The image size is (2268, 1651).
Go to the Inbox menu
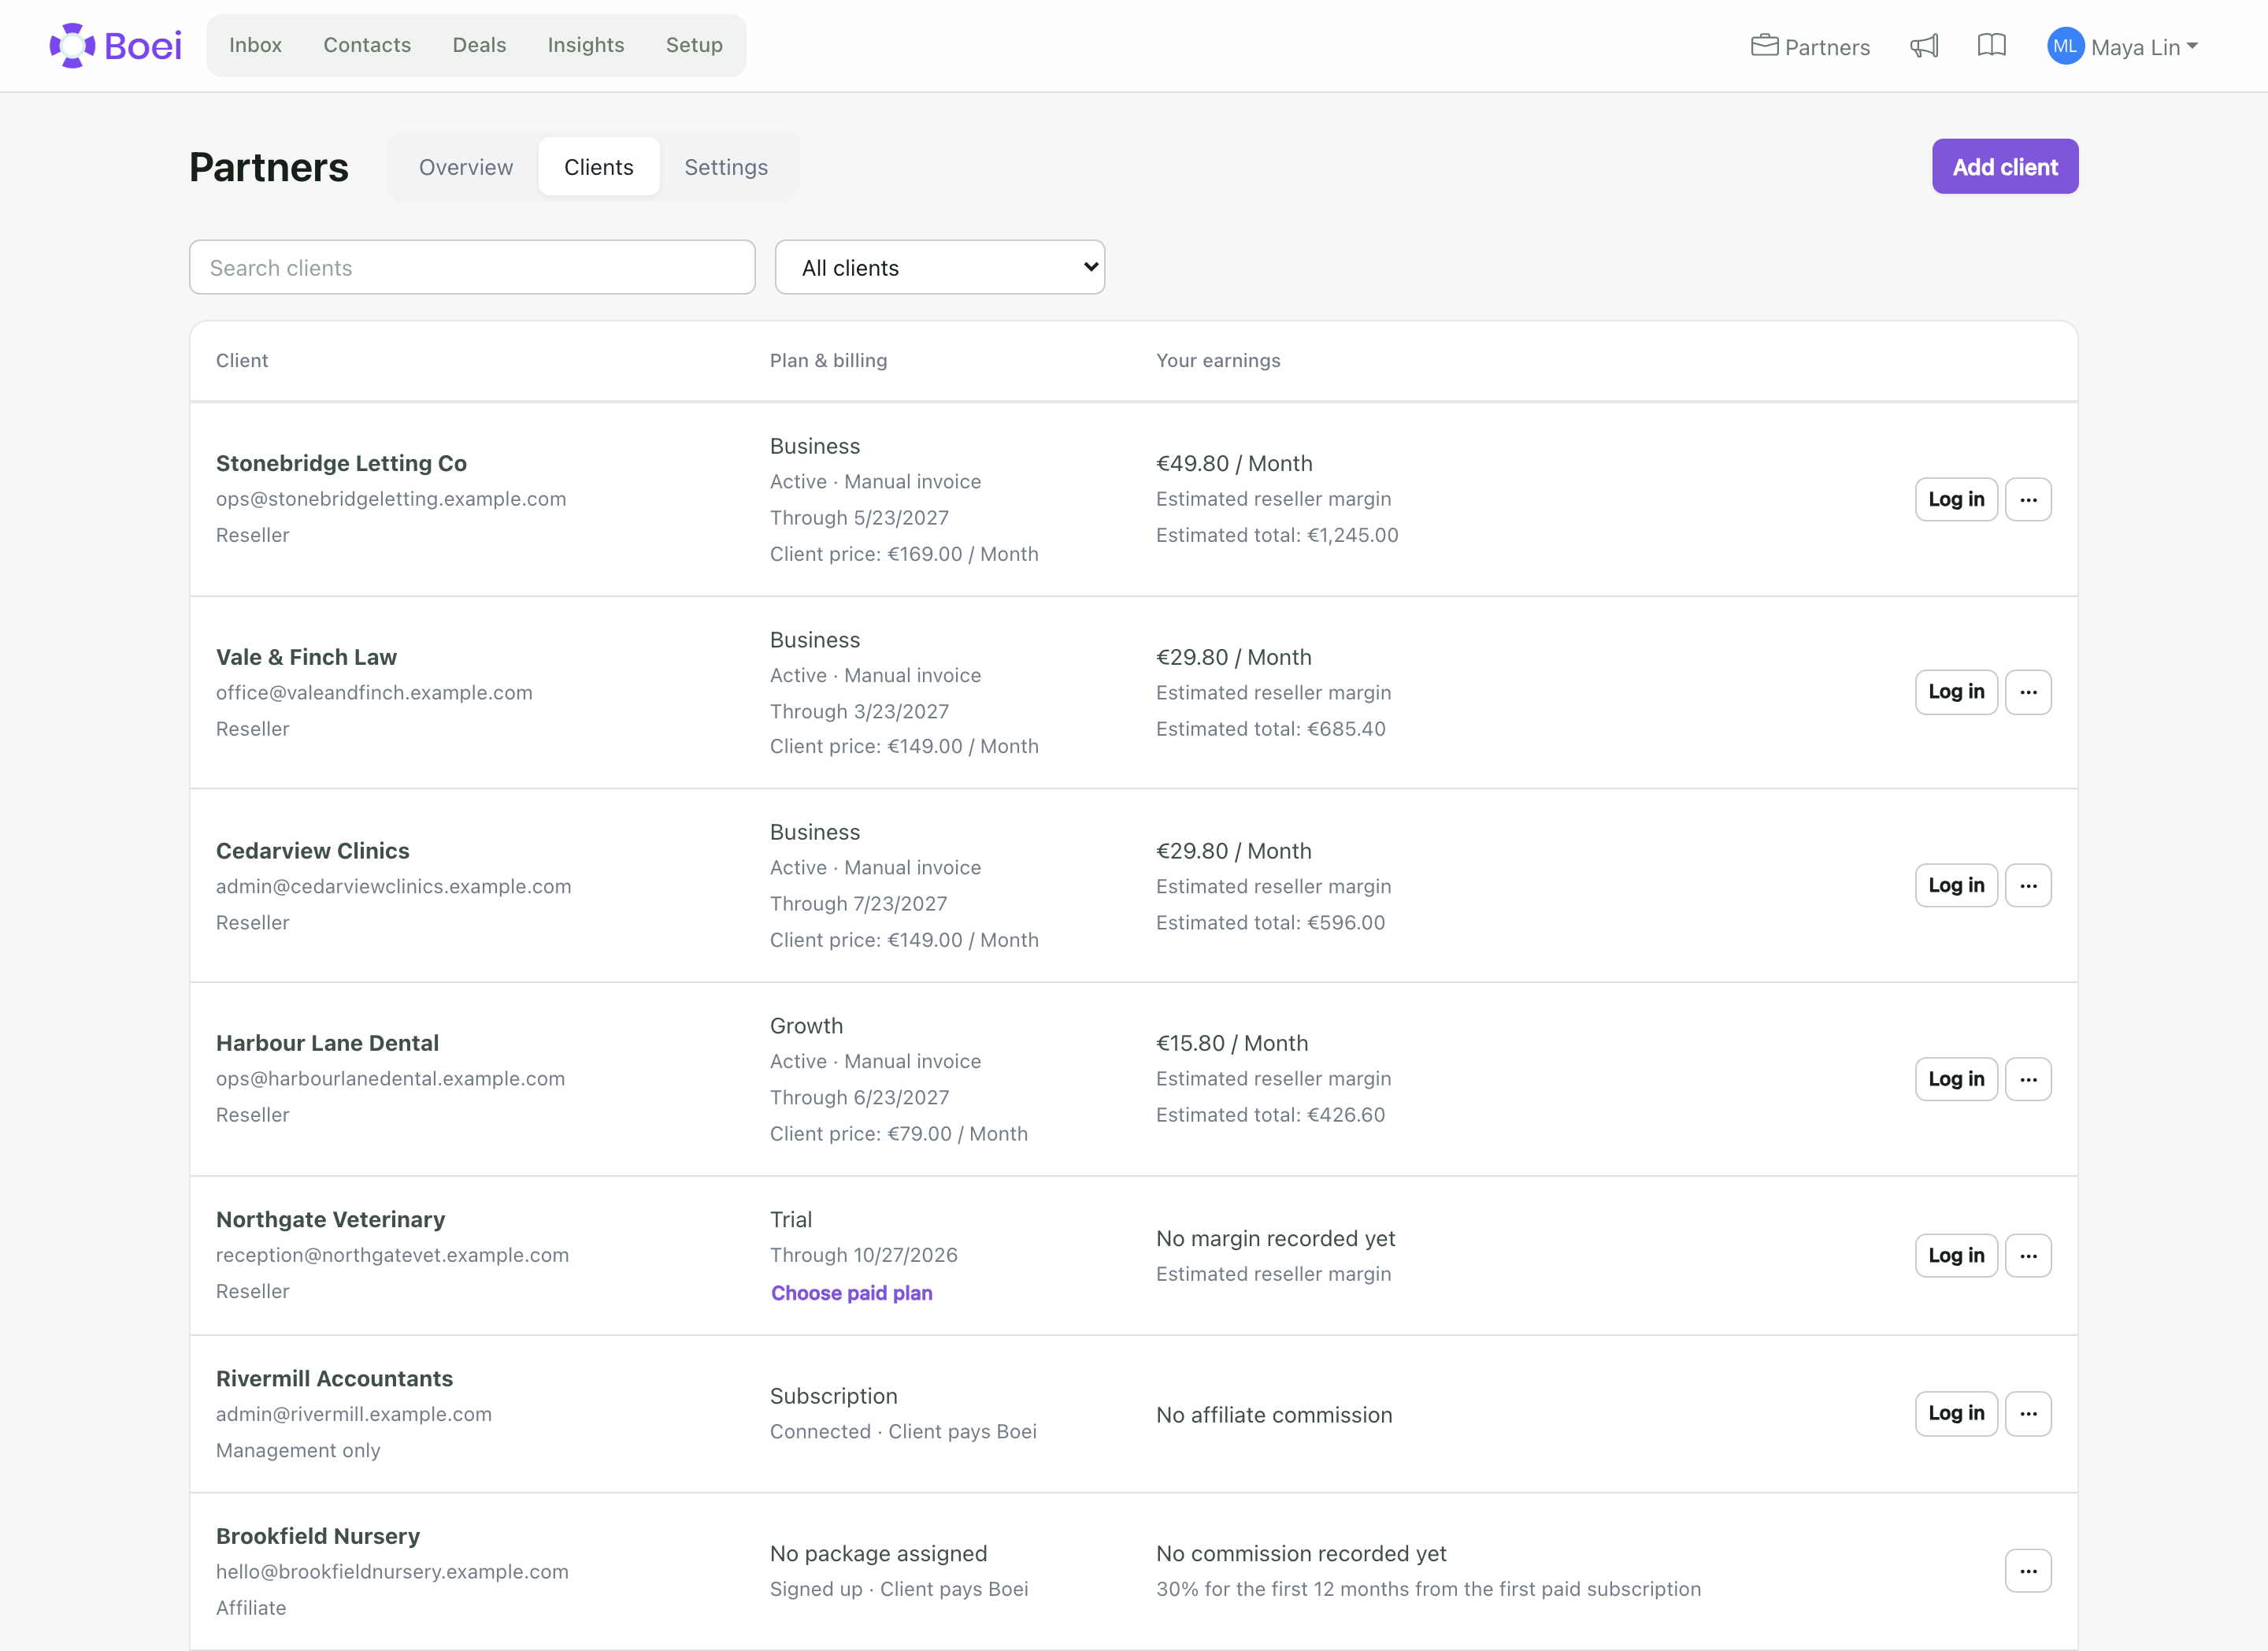point(255,45)
